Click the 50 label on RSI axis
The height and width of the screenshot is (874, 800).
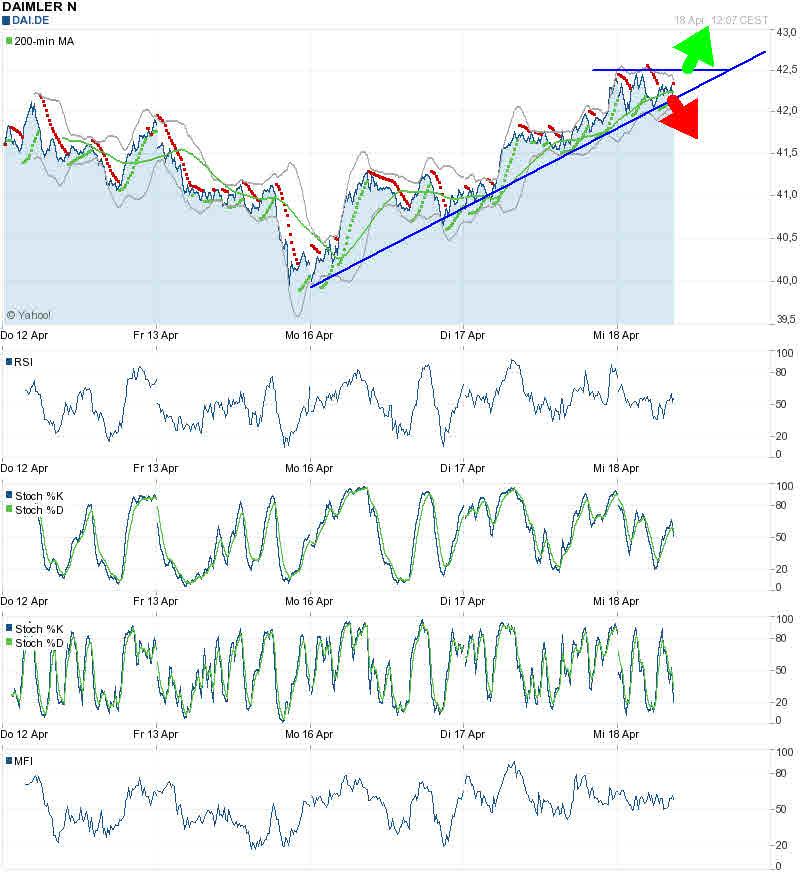pos(781,404)
